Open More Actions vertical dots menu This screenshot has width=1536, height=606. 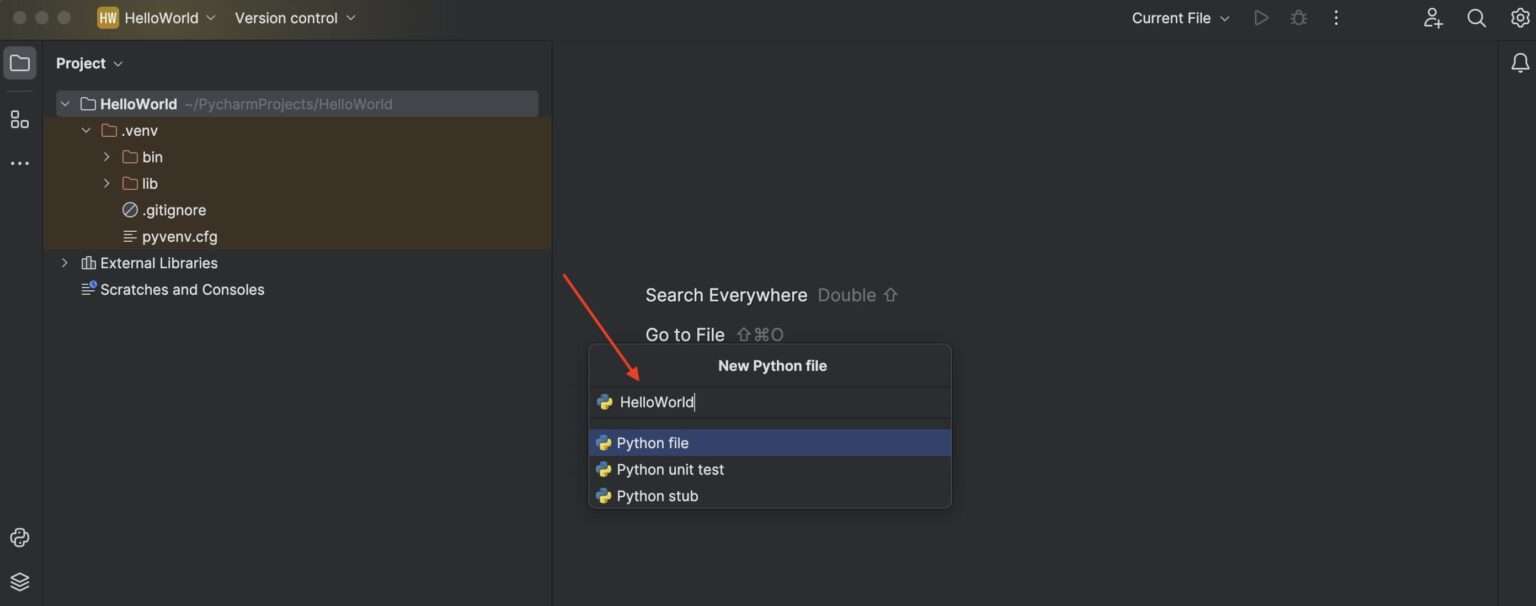(1336, 18)
